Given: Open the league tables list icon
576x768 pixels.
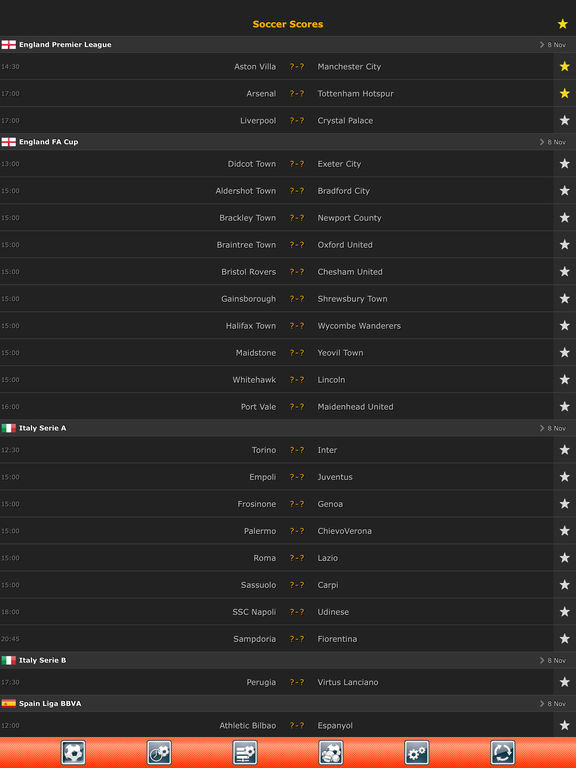Looking at the screenshot, I should (x=245, y=752).
